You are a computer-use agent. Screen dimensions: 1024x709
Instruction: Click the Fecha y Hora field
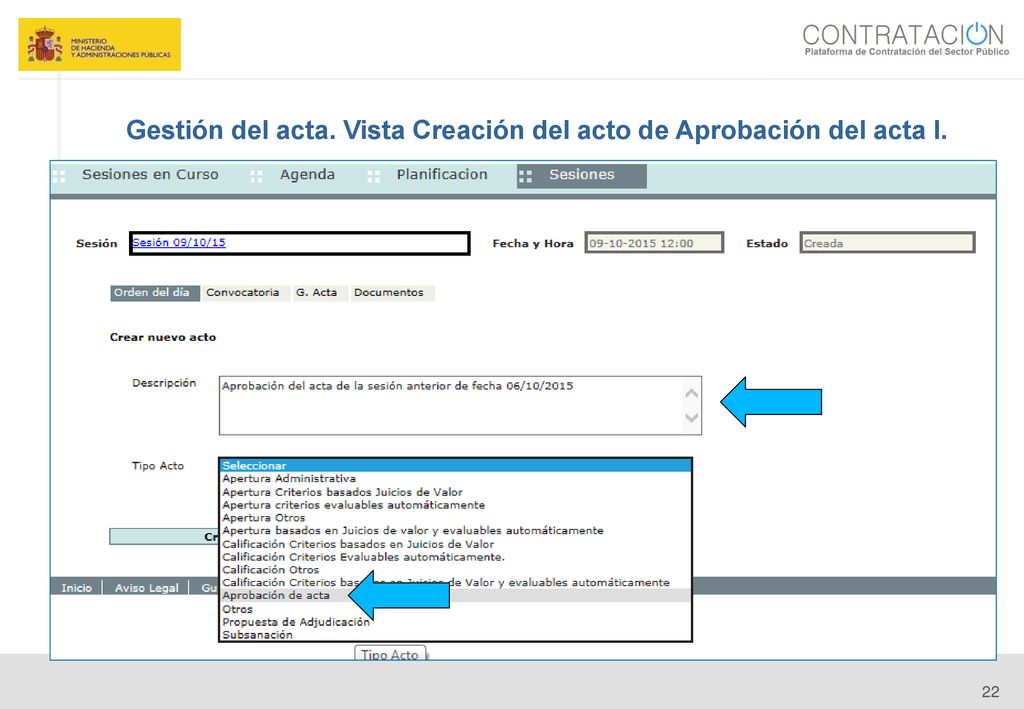(654, 243)
